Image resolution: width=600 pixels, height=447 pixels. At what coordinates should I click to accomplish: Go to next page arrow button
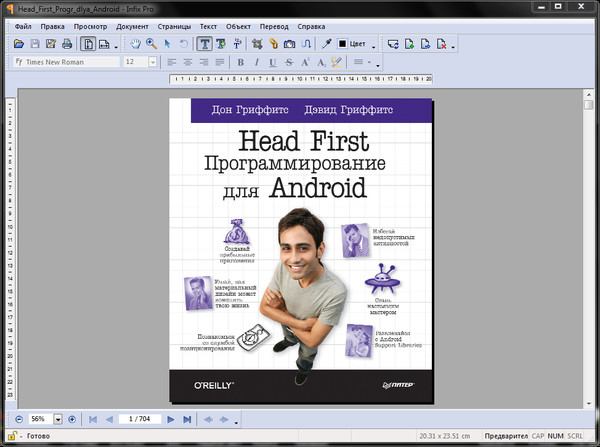click(171, 418)
